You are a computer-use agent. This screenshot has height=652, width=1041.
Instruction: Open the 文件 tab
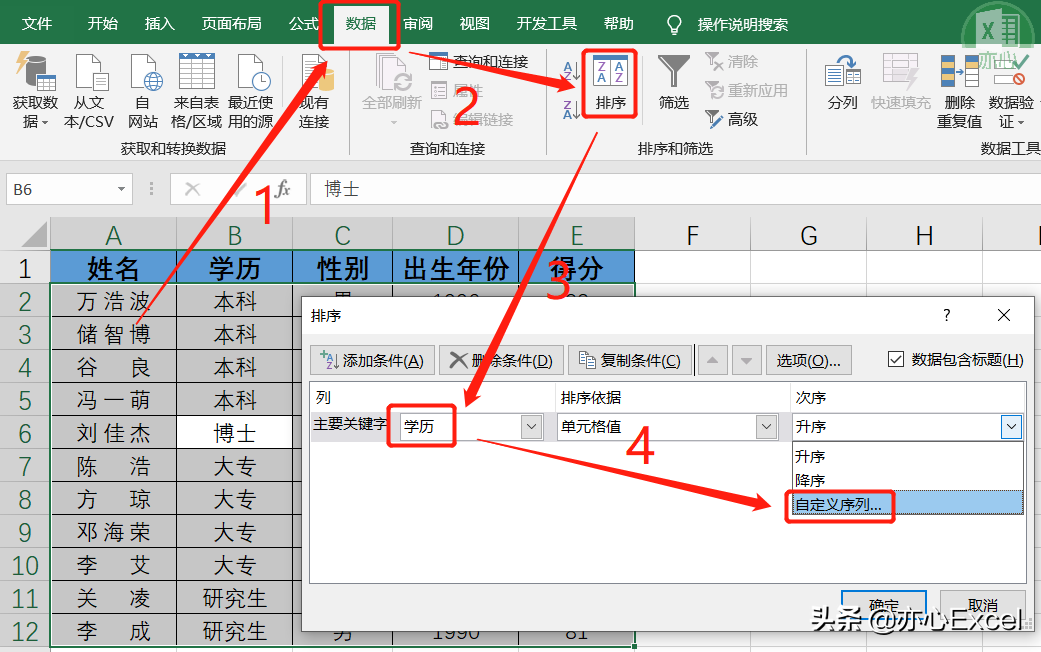coord(37,24)
